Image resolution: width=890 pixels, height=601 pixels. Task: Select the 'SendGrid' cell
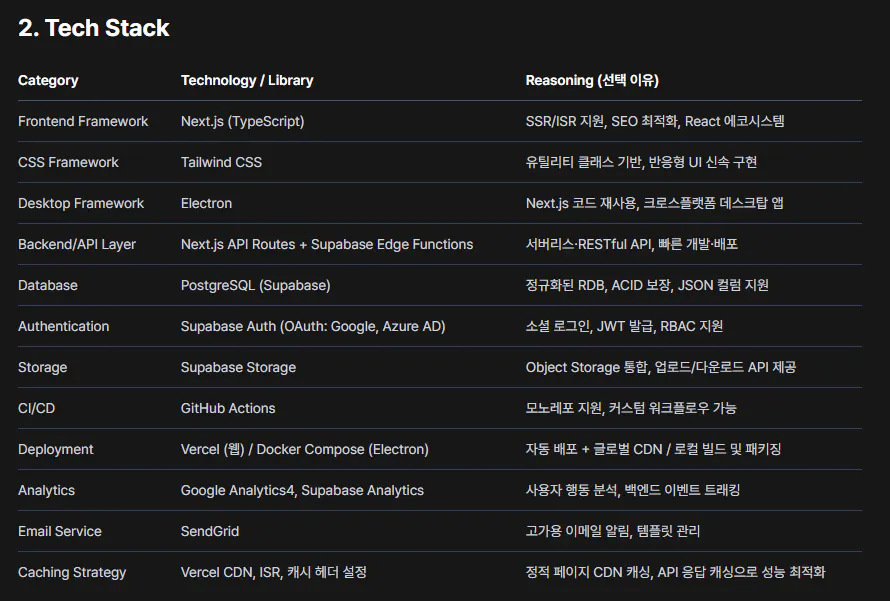210,531
